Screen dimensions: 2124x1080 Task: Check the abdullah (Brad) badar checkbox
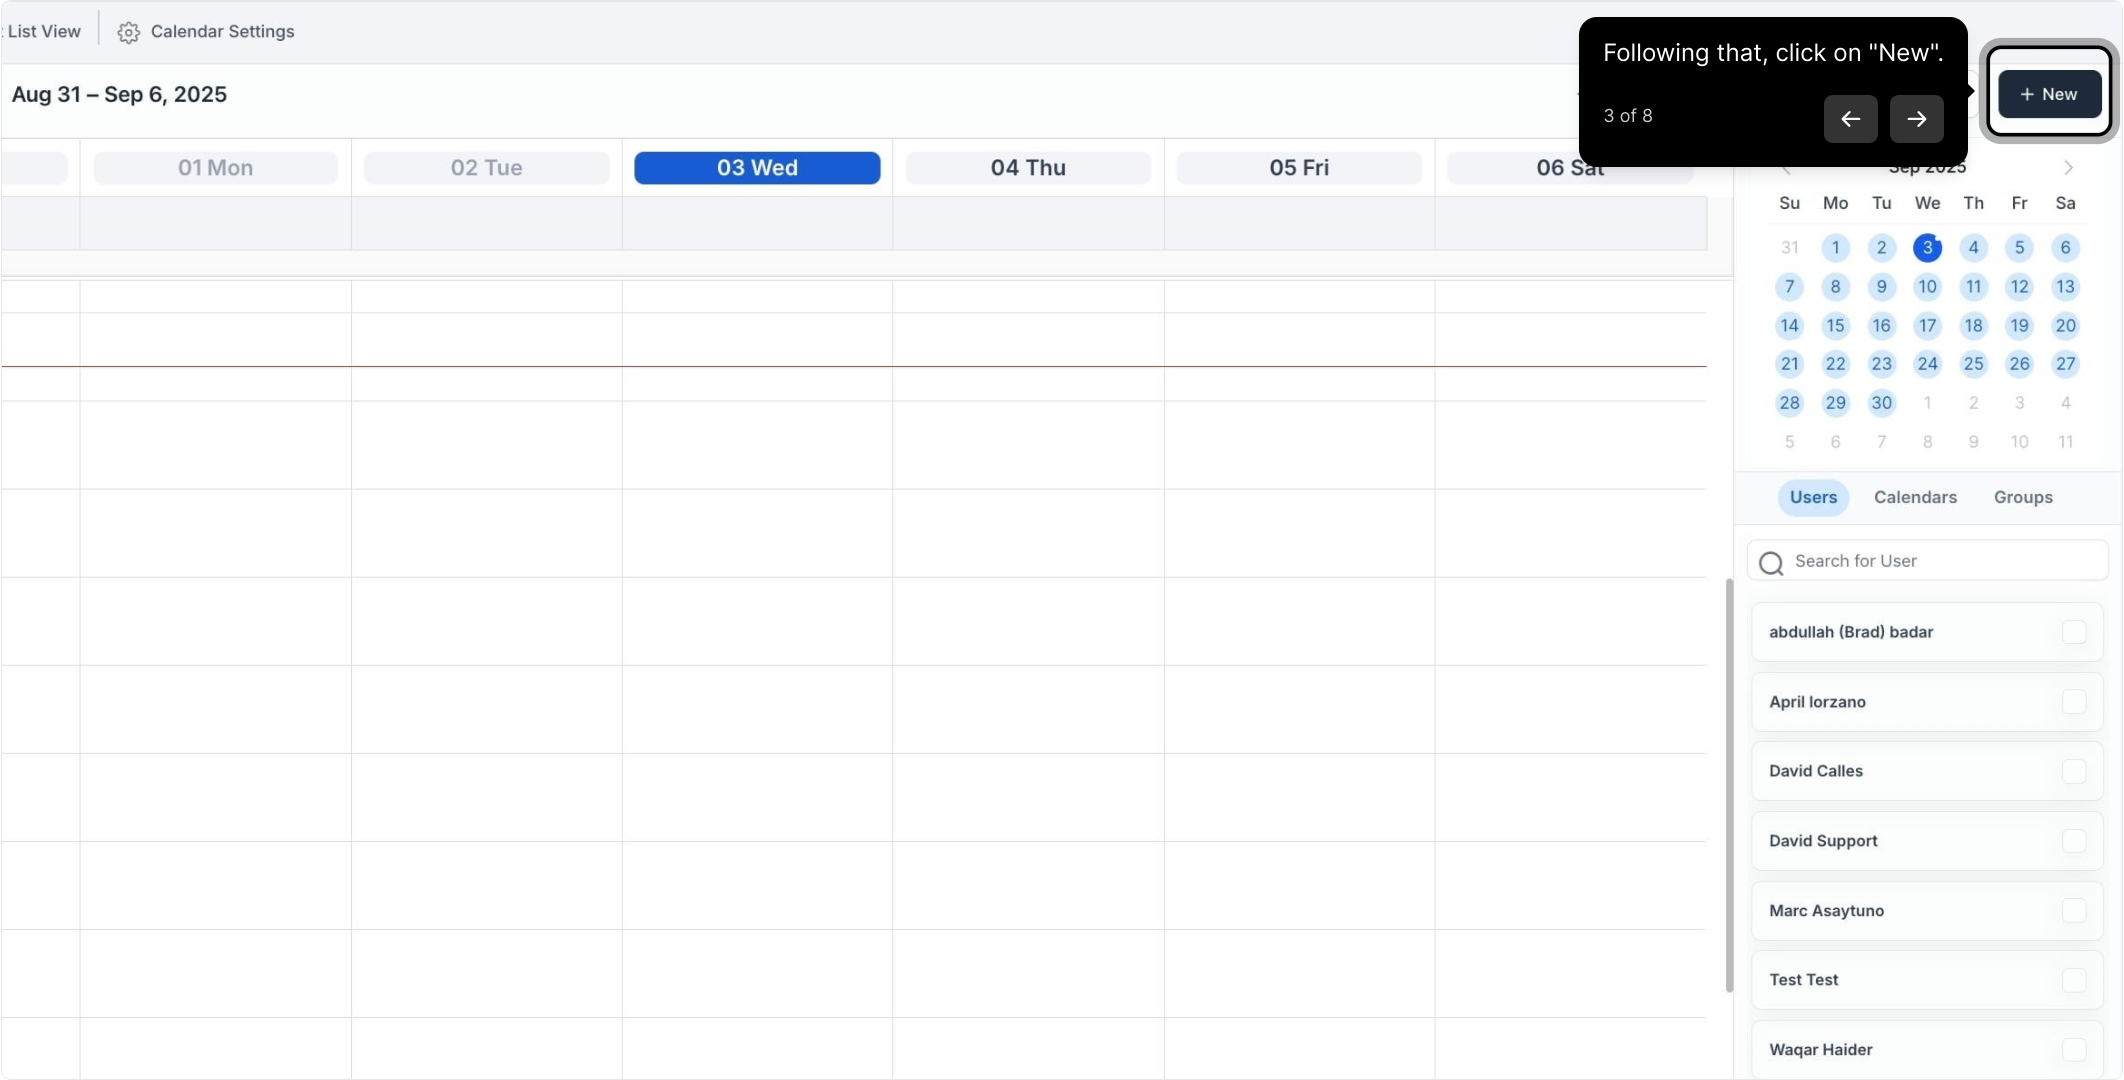pyautogui.click(x=2074, y=632)
